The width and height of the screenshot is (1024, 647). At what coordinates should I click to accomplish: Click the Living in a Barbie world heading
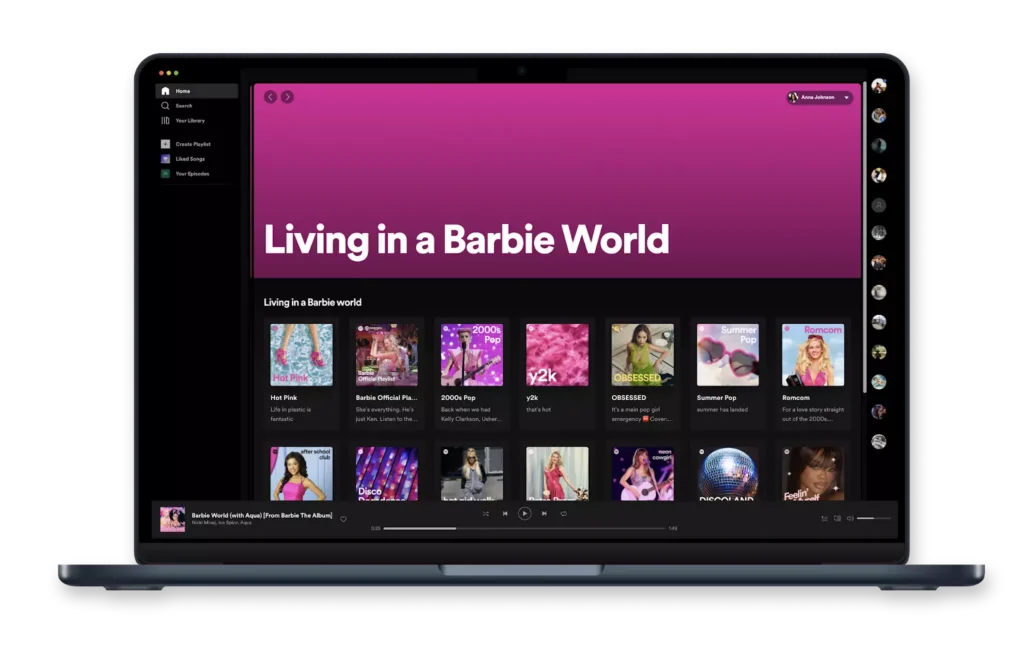point(312,301)
